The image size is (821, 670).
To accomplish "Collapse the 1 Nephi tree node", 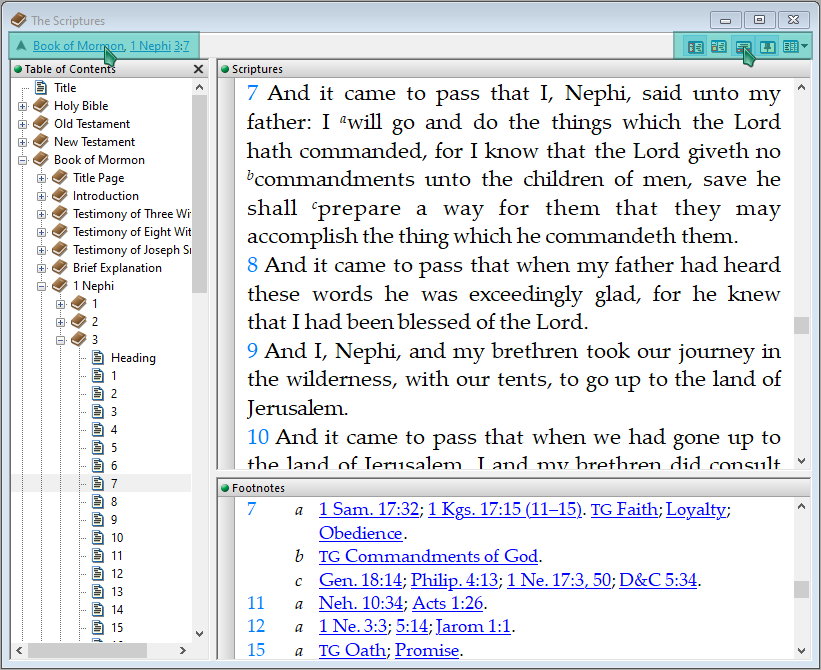I will pos(41,286).
